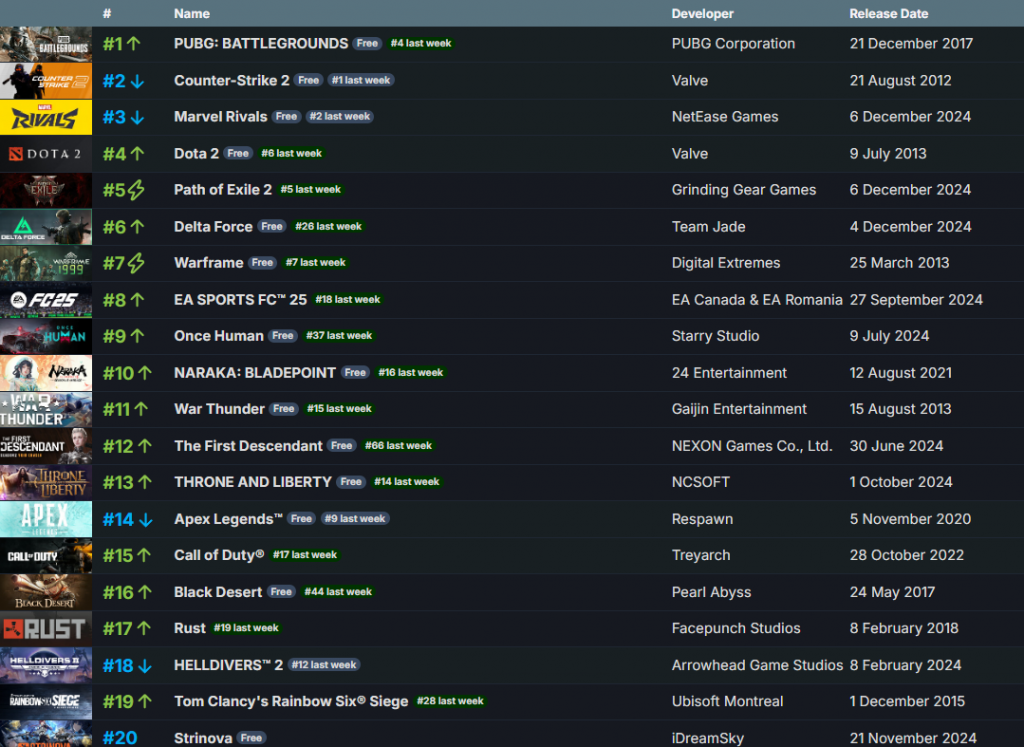Click the up arrow next to rank #11
The image size is (1024, 747).
pyautogui.click(x=141, y=409)
